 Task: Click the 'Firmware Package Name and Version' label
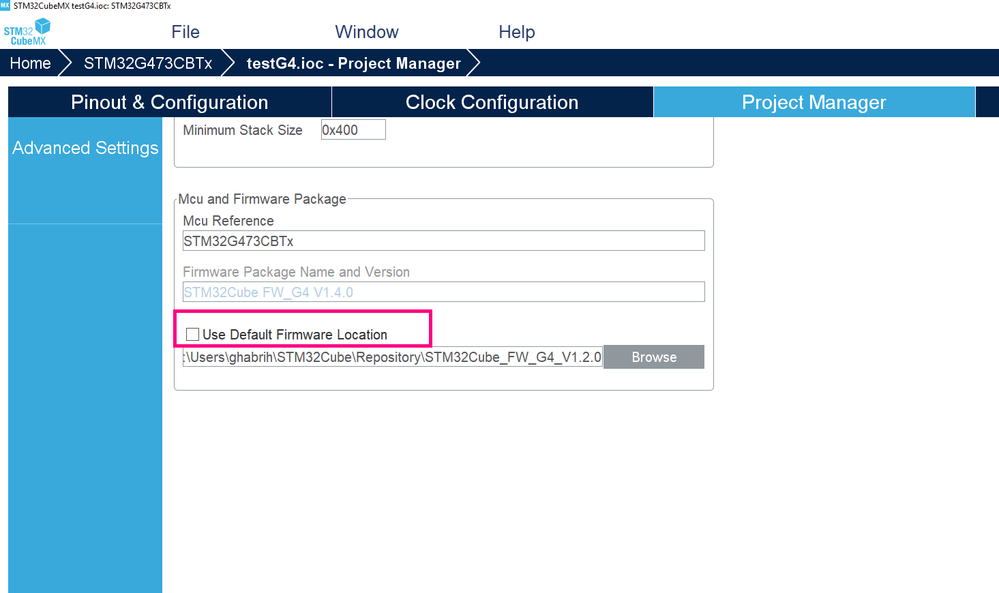click(296, 271)
